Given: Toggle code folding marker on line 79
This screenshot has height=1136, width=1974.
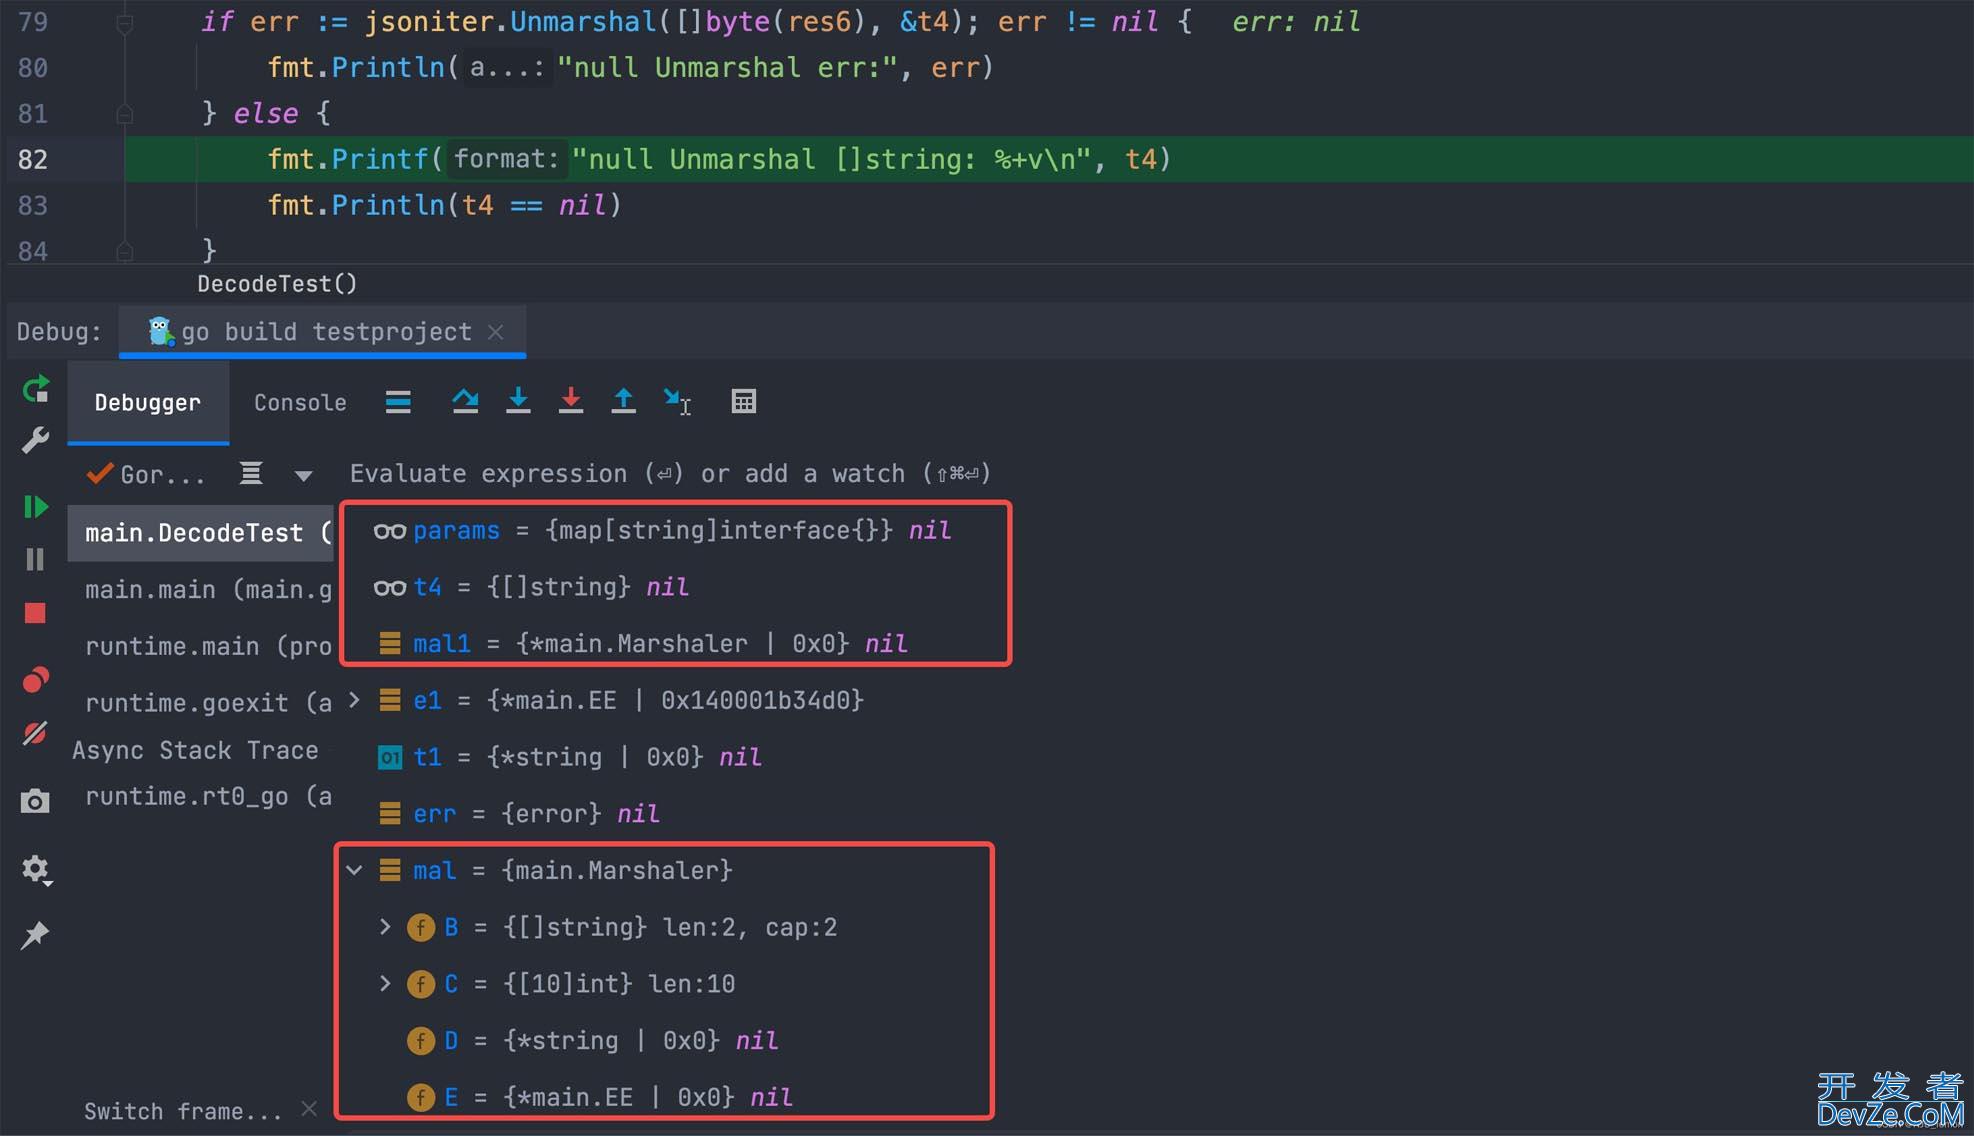Looking at the screenshot, I should [x=125, y=22].
